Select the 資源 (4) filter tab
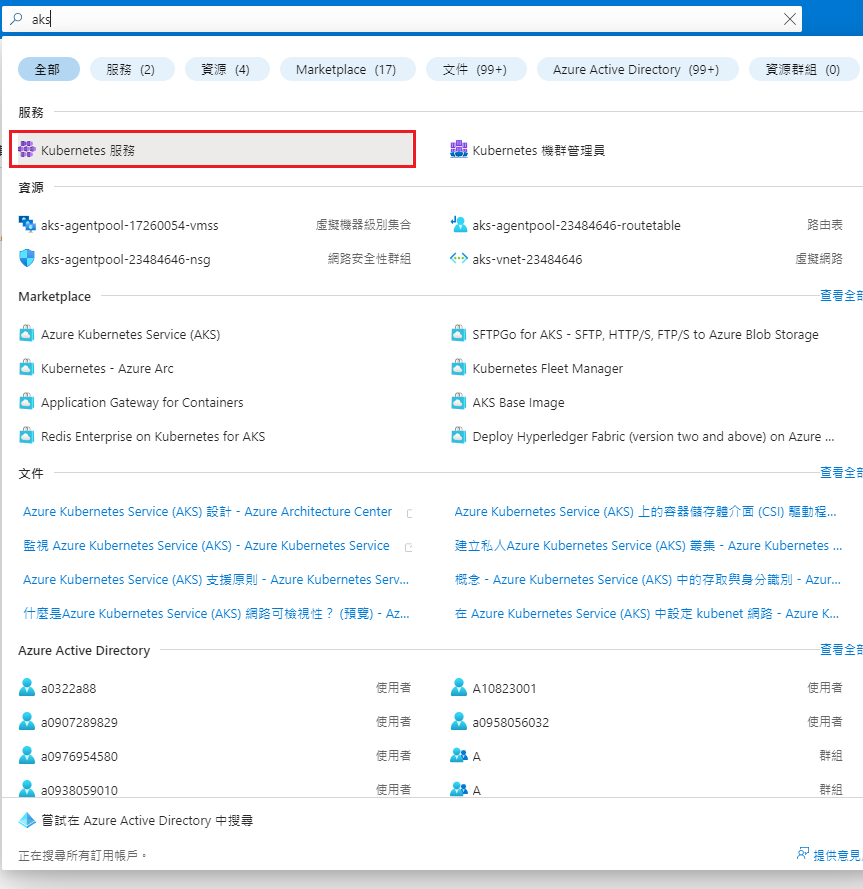The image size is (863, 889). [x=227, y=69]
